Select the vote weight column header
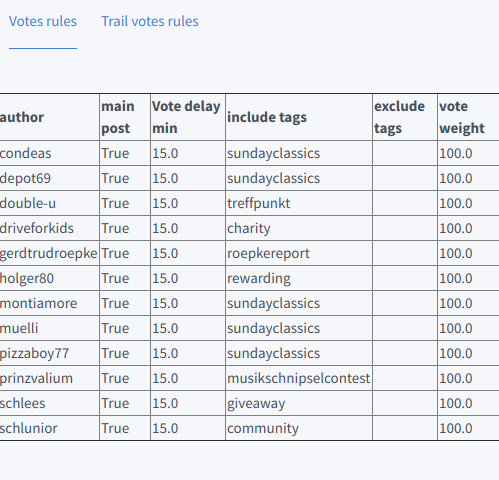This screenshot has width=499, height=480. [468, 117]
